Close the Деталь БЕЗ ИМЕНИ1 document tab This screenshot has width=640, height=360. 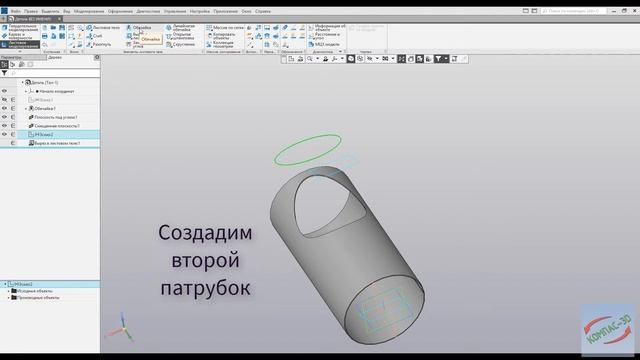[x=59, y=19]
